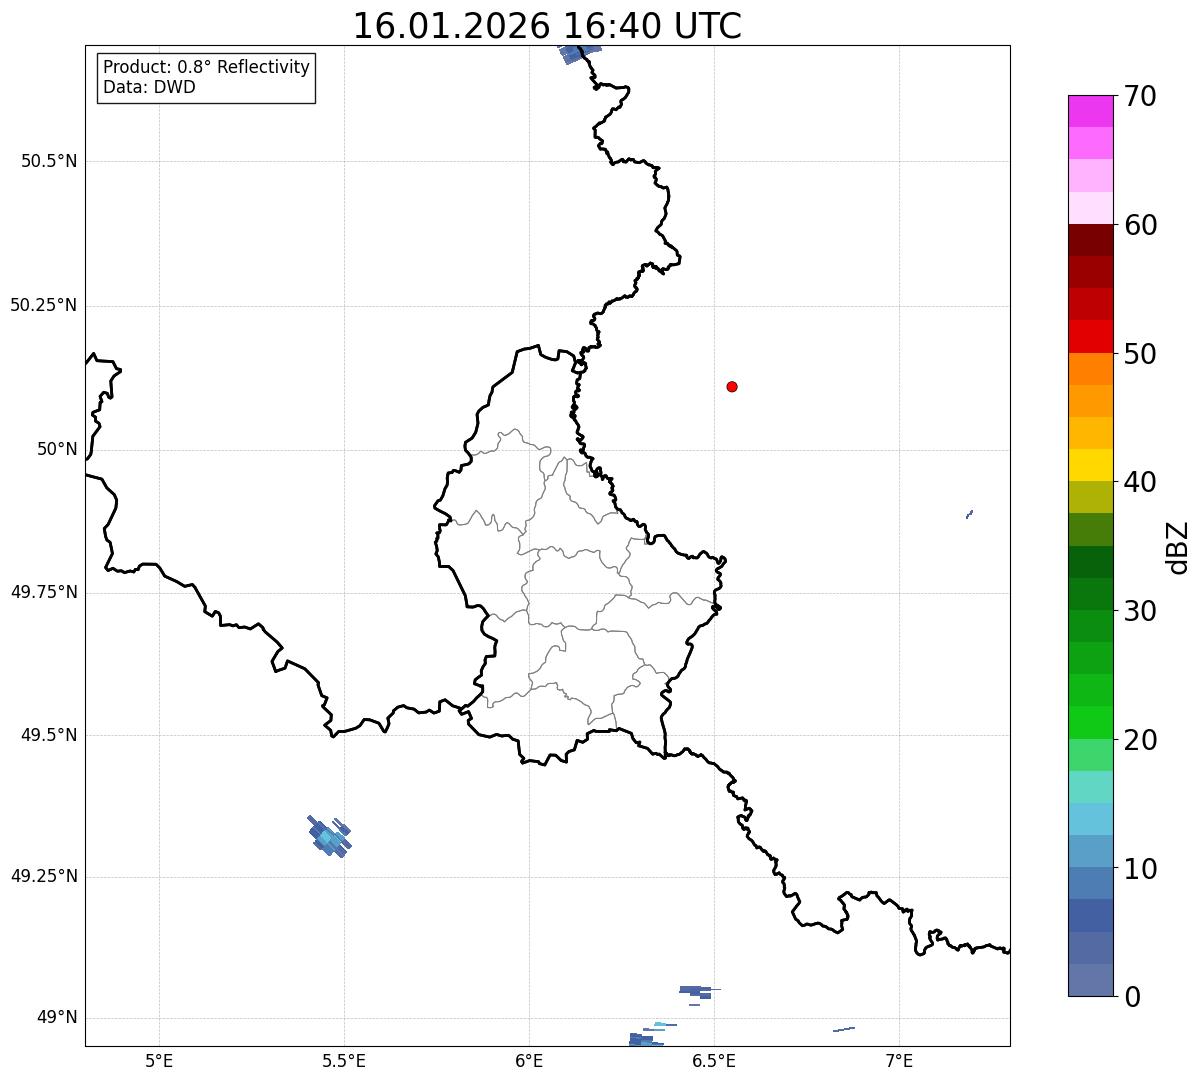Click the tiny echo near 7.2°E, 49.9°N
1202x1081 pixels.
tap(969, 514)
